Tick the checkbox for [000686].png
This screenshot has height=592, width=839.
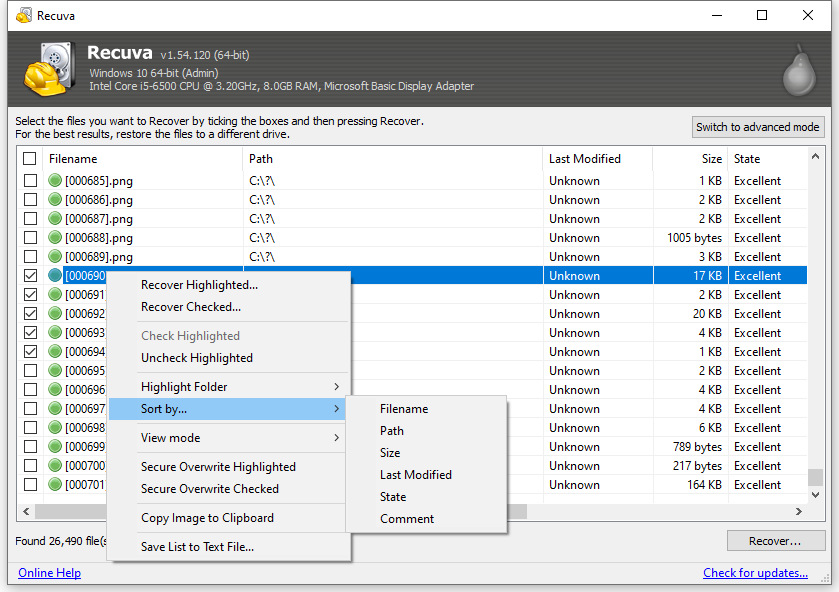[x=30, y=200]
